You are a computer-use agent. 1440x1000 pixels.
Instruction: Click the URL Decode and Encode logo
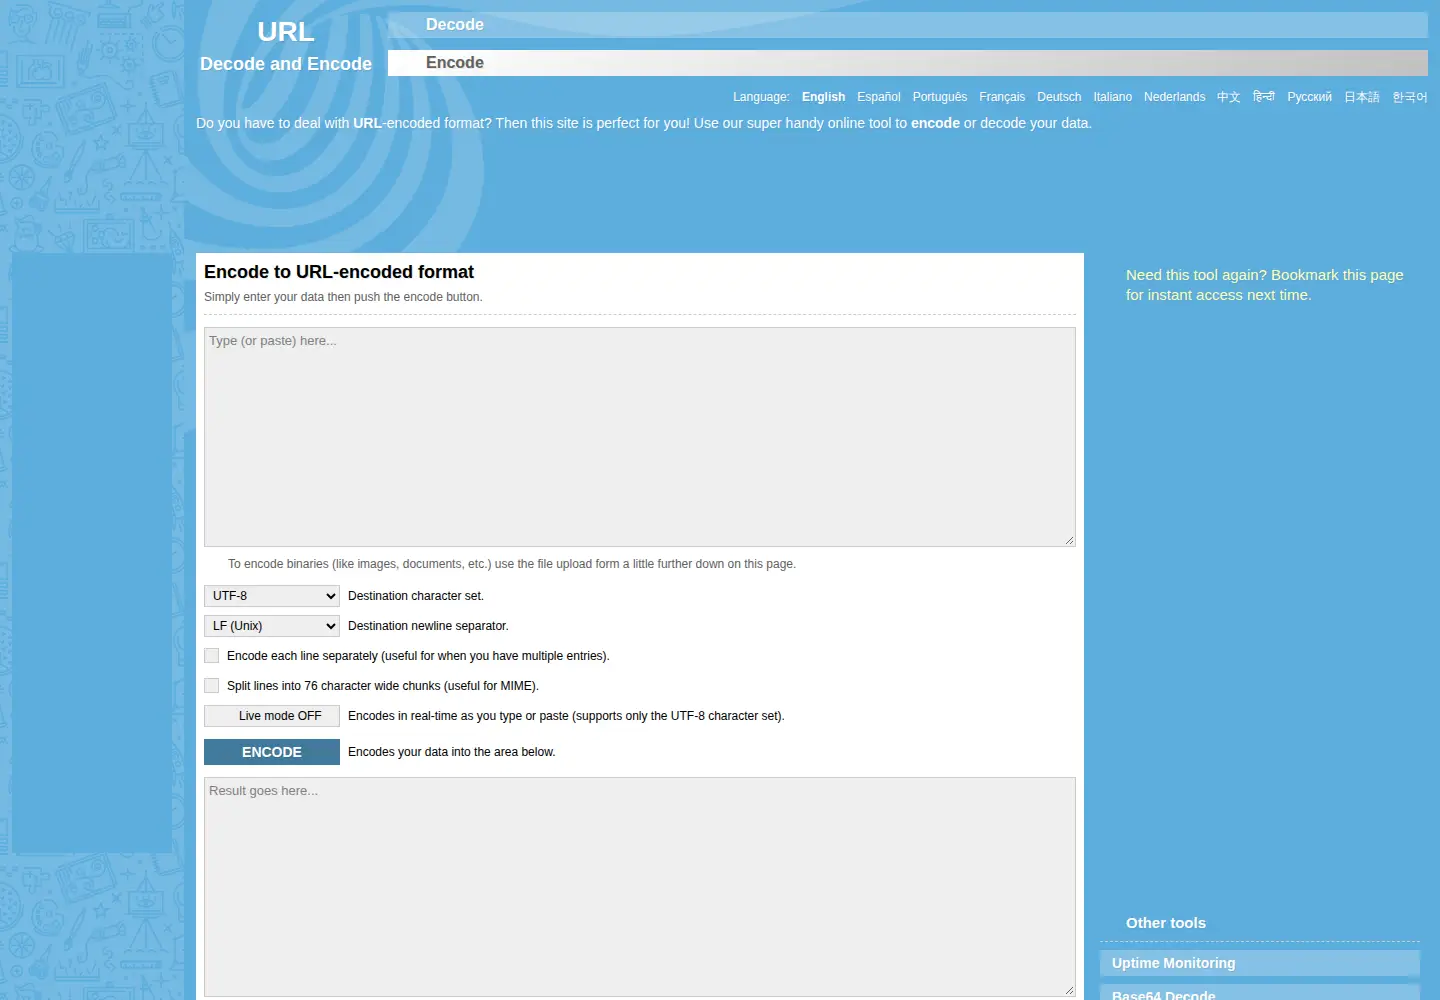[x=286, y=47]
